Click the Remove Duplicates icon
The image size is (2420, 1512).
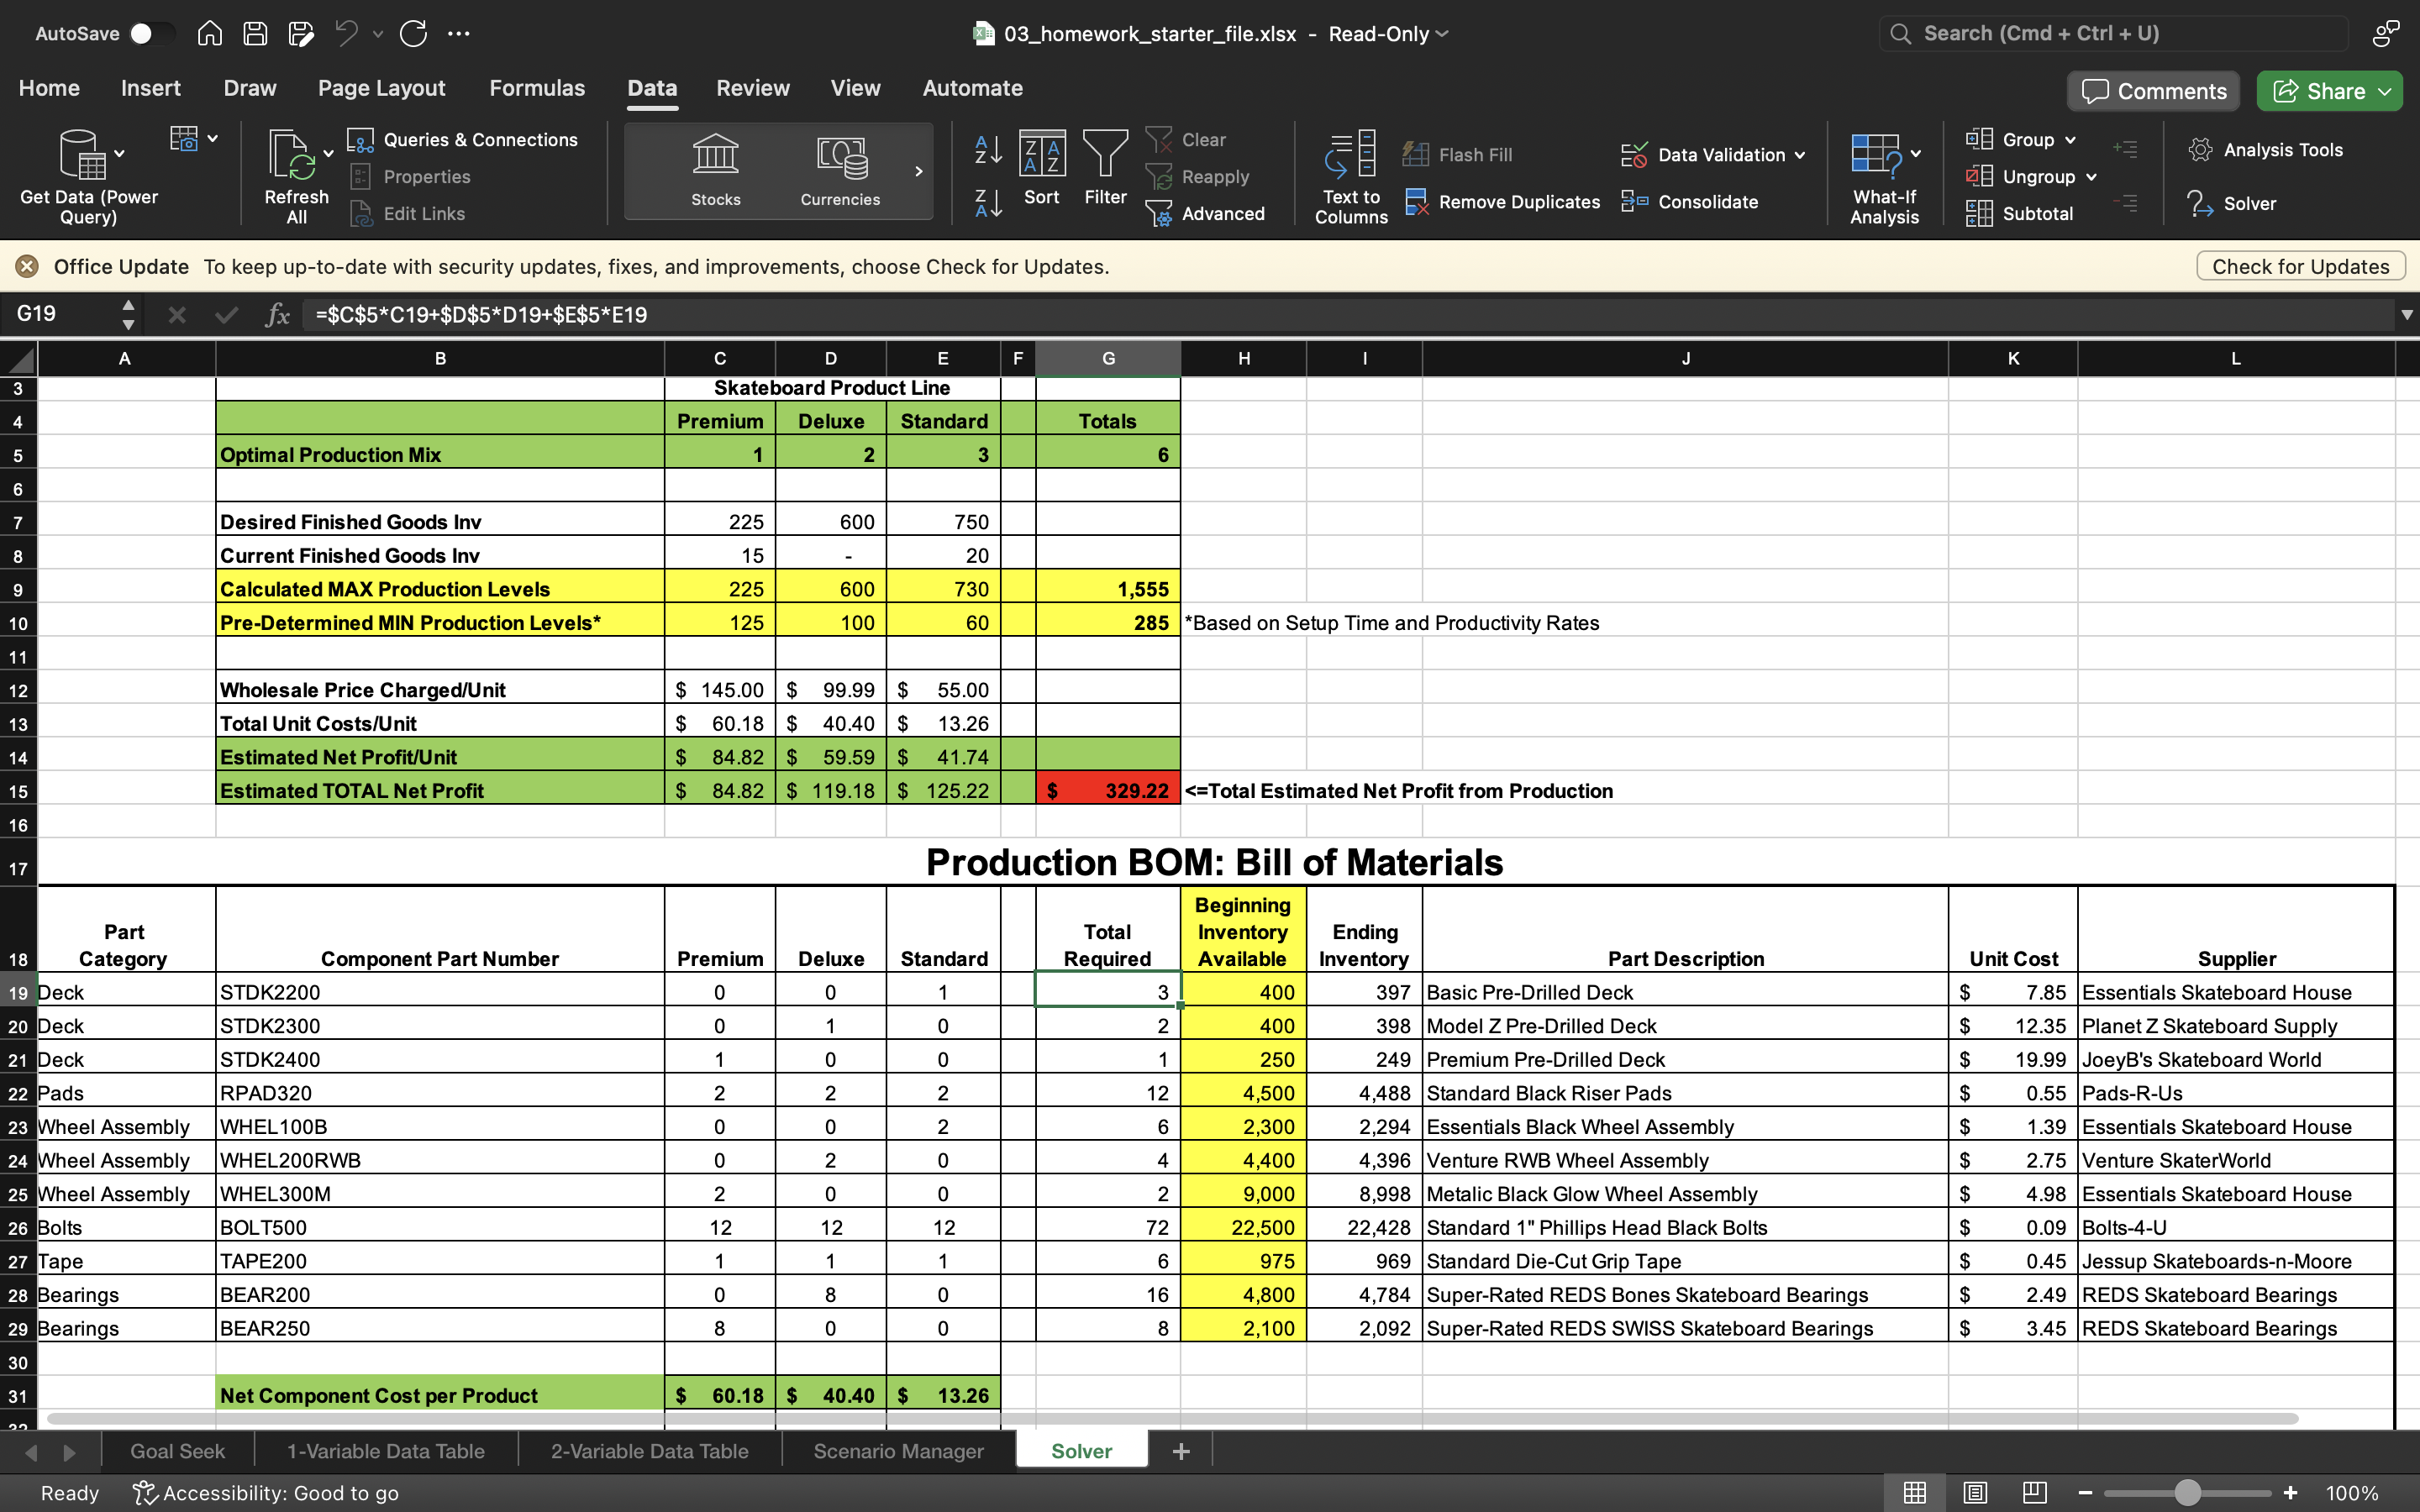[x=1416, y=202]
